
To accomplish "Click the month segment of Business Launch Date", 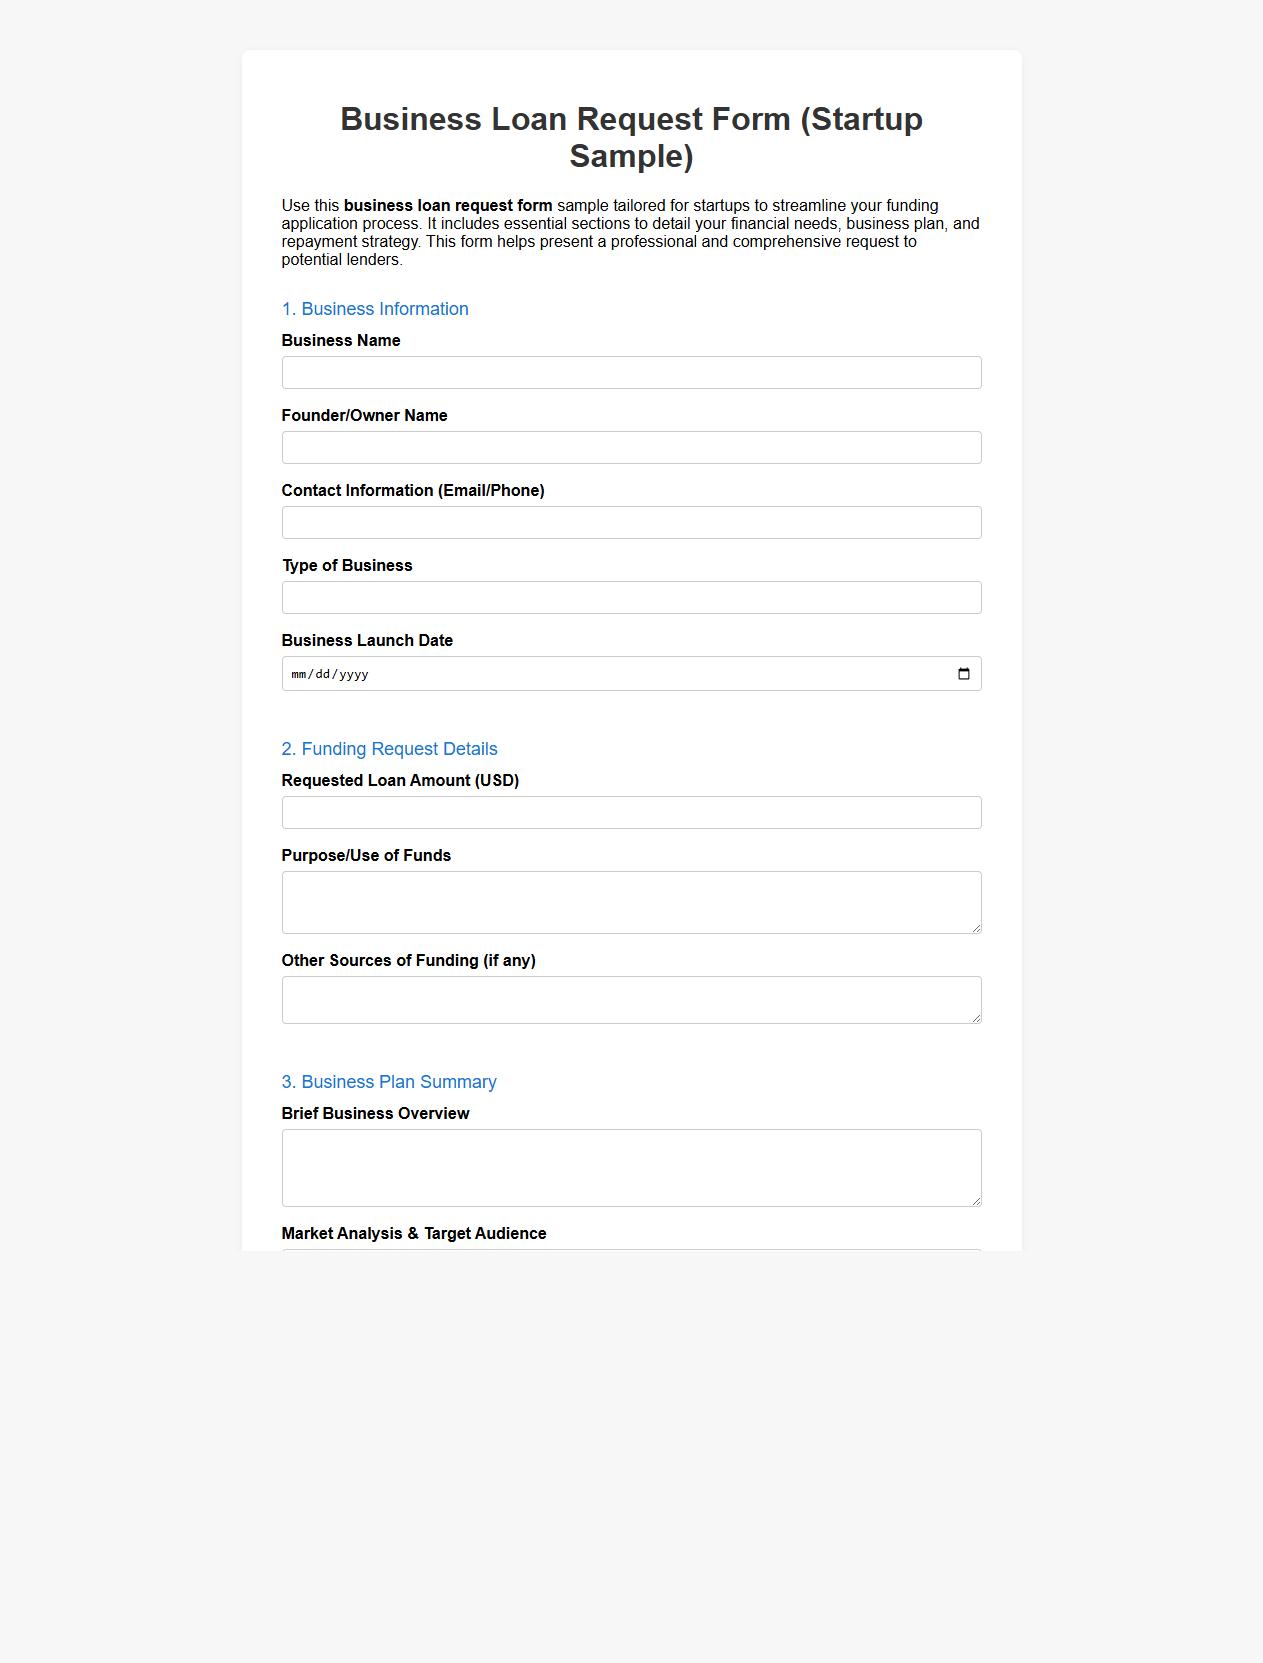I will 298,673.
